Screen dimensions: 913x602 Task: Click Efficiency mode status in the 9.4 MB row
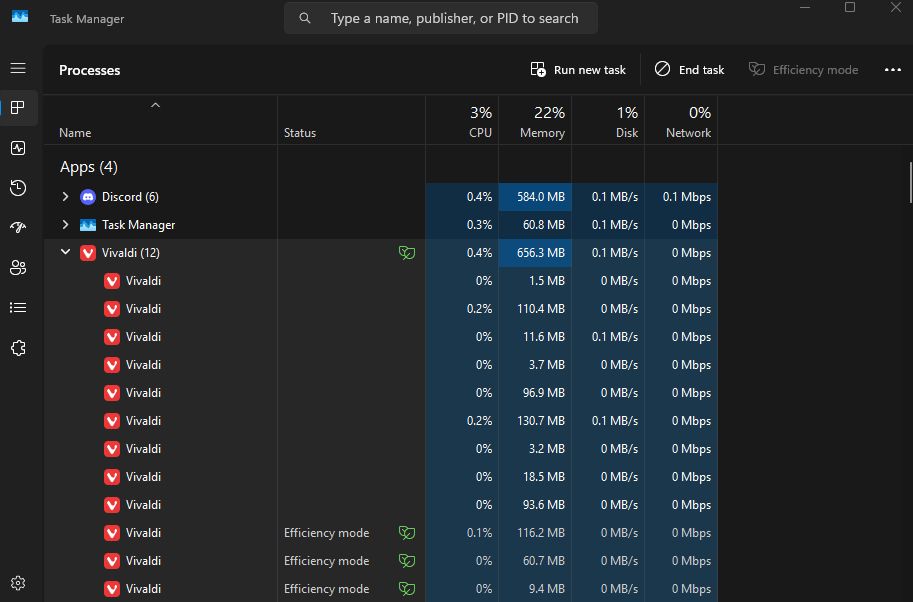tap(327, 589)
